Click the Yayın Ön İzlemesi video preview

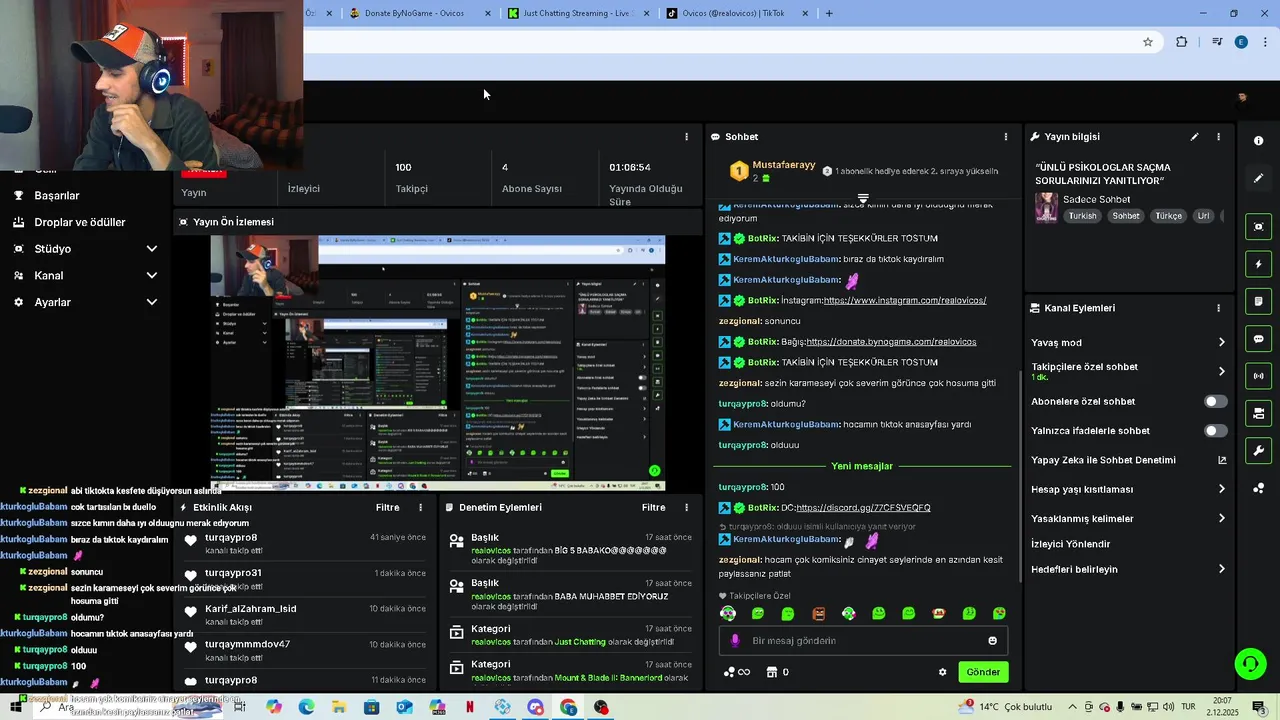coord(438,363)
